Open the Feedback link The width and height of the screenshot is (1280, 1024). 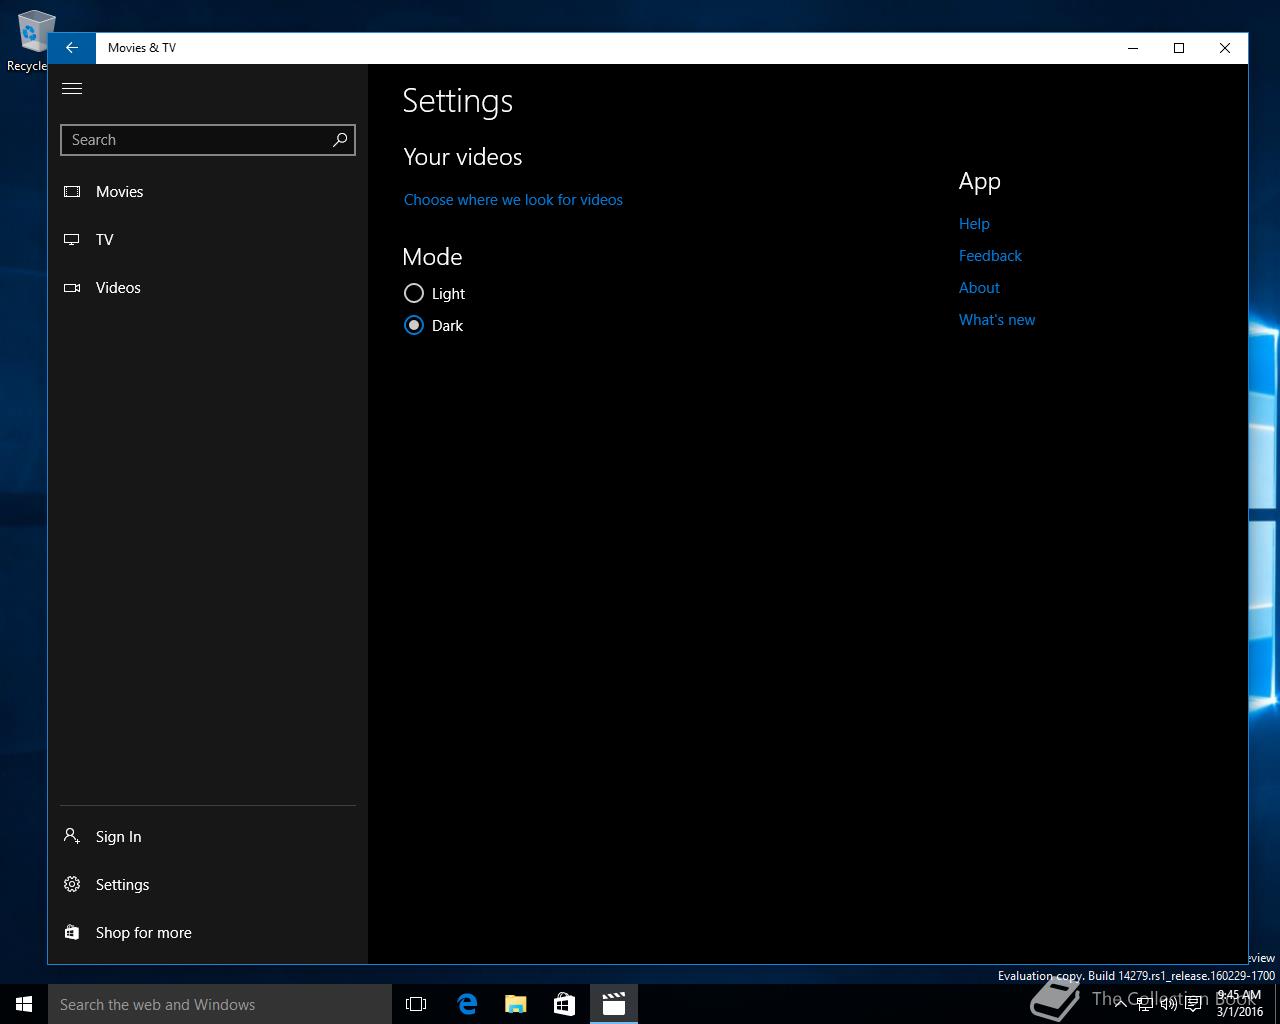tap(990, 256)
